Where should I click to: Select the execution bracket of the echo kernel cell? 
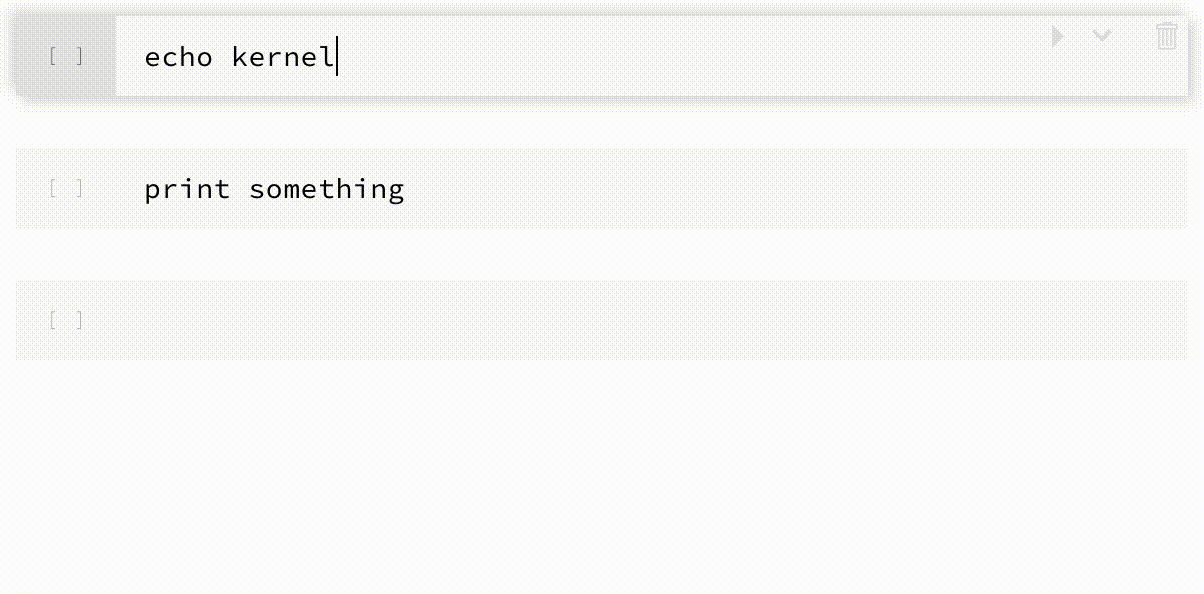point(66,56)
